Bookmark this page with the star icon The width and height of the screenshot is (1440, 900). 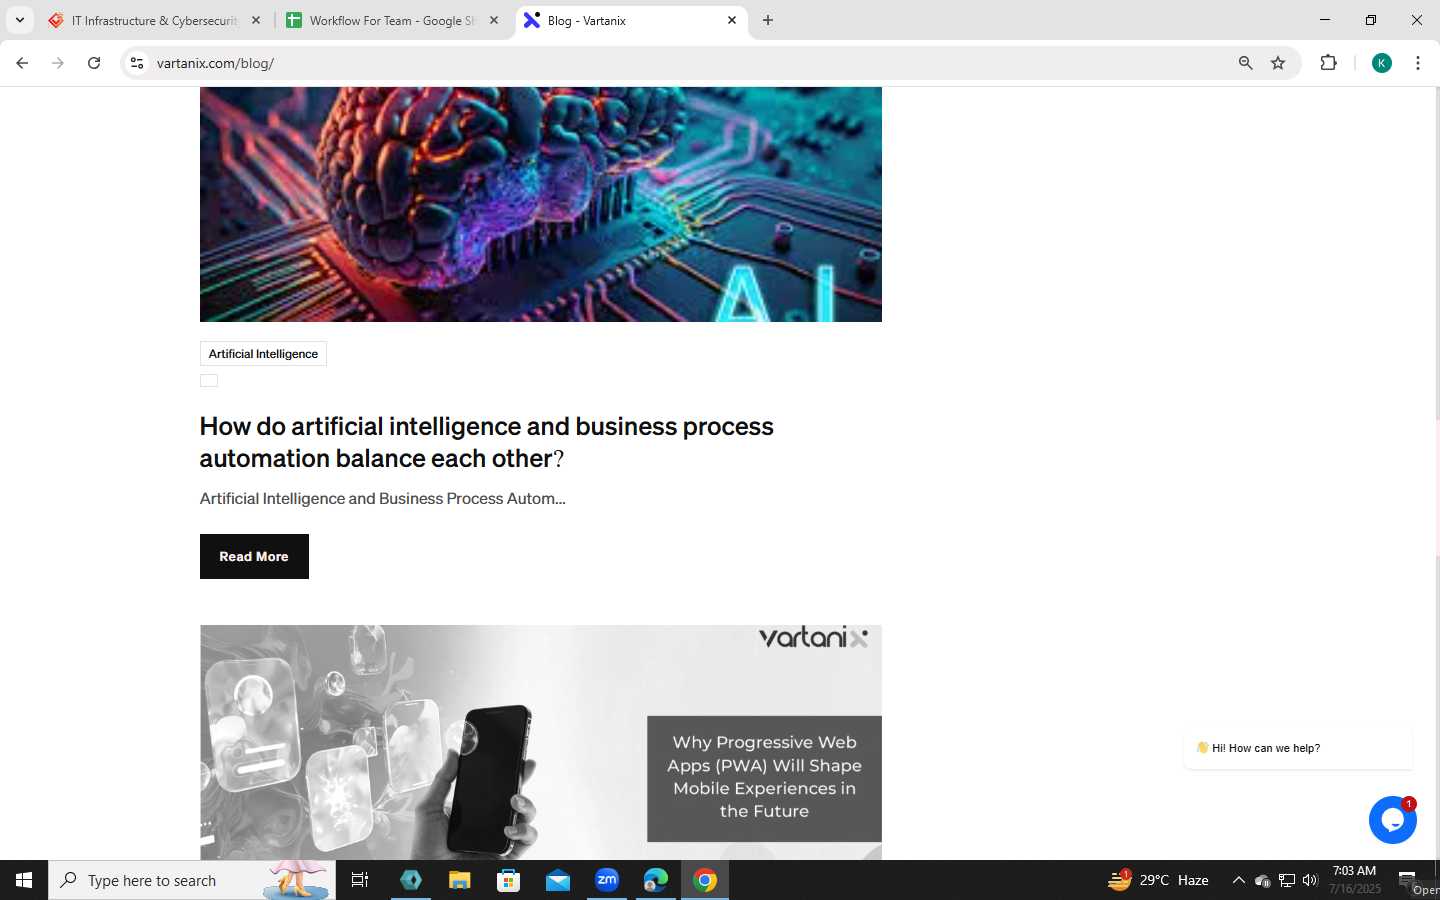click(1278, 63)
